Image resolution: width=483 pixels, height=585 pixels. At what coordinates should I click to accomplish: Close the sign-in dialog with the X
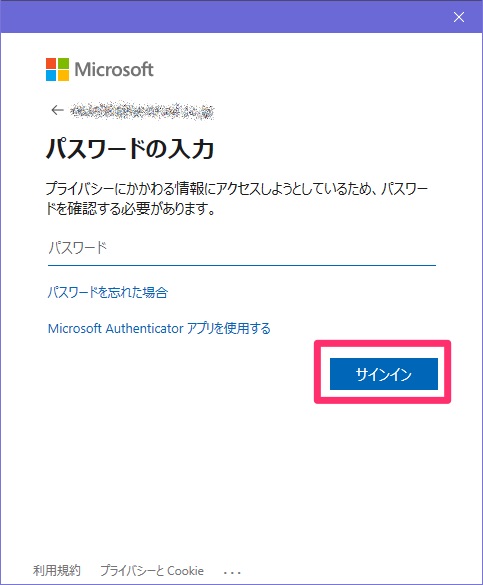click(459, 17)
